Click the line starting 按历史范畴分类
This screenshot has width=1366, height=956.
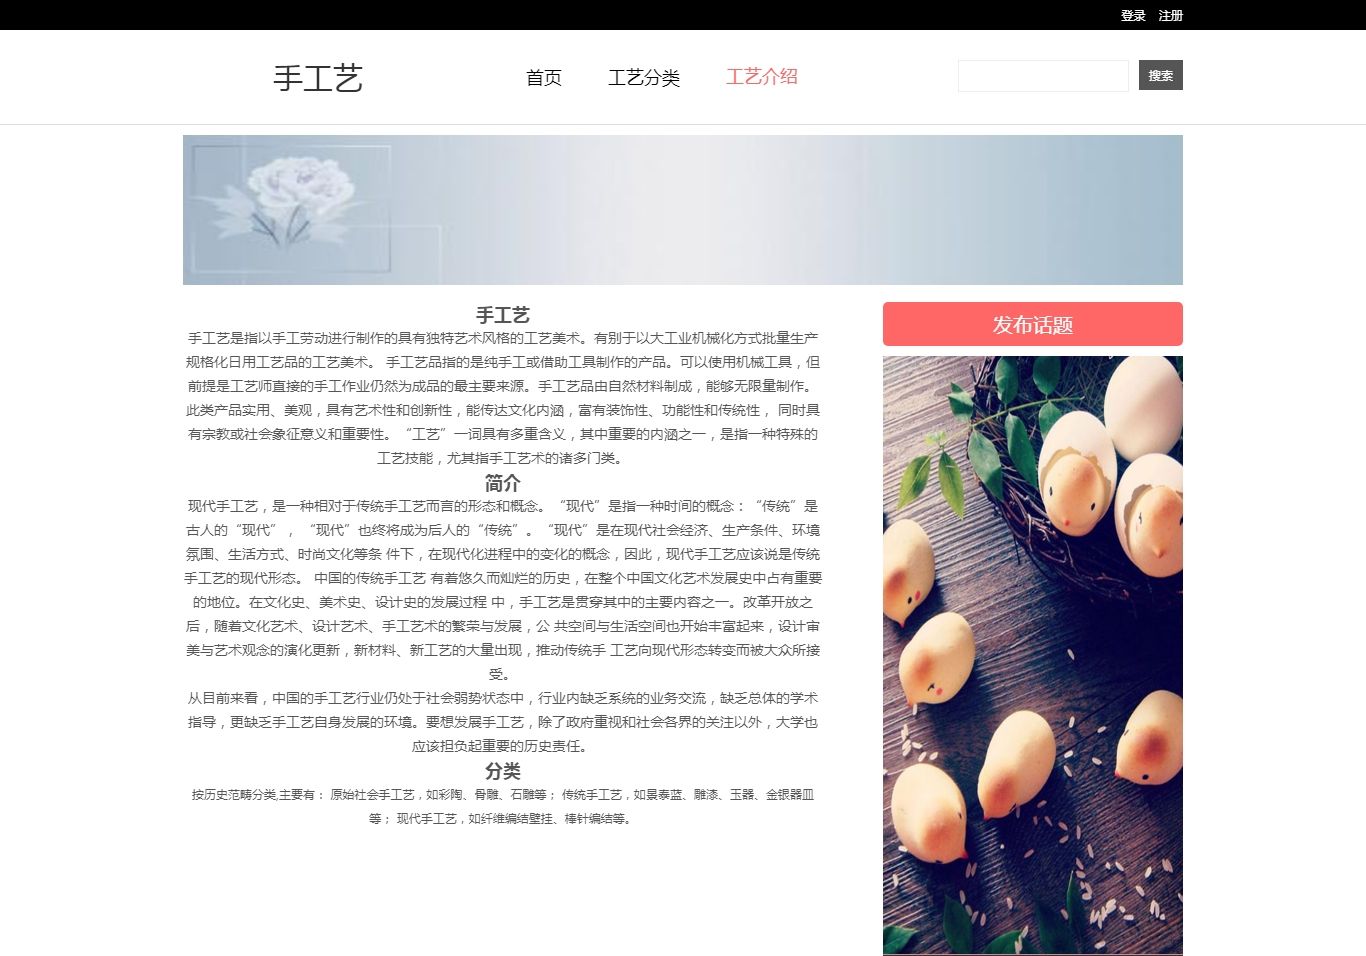tap(503, 795)
